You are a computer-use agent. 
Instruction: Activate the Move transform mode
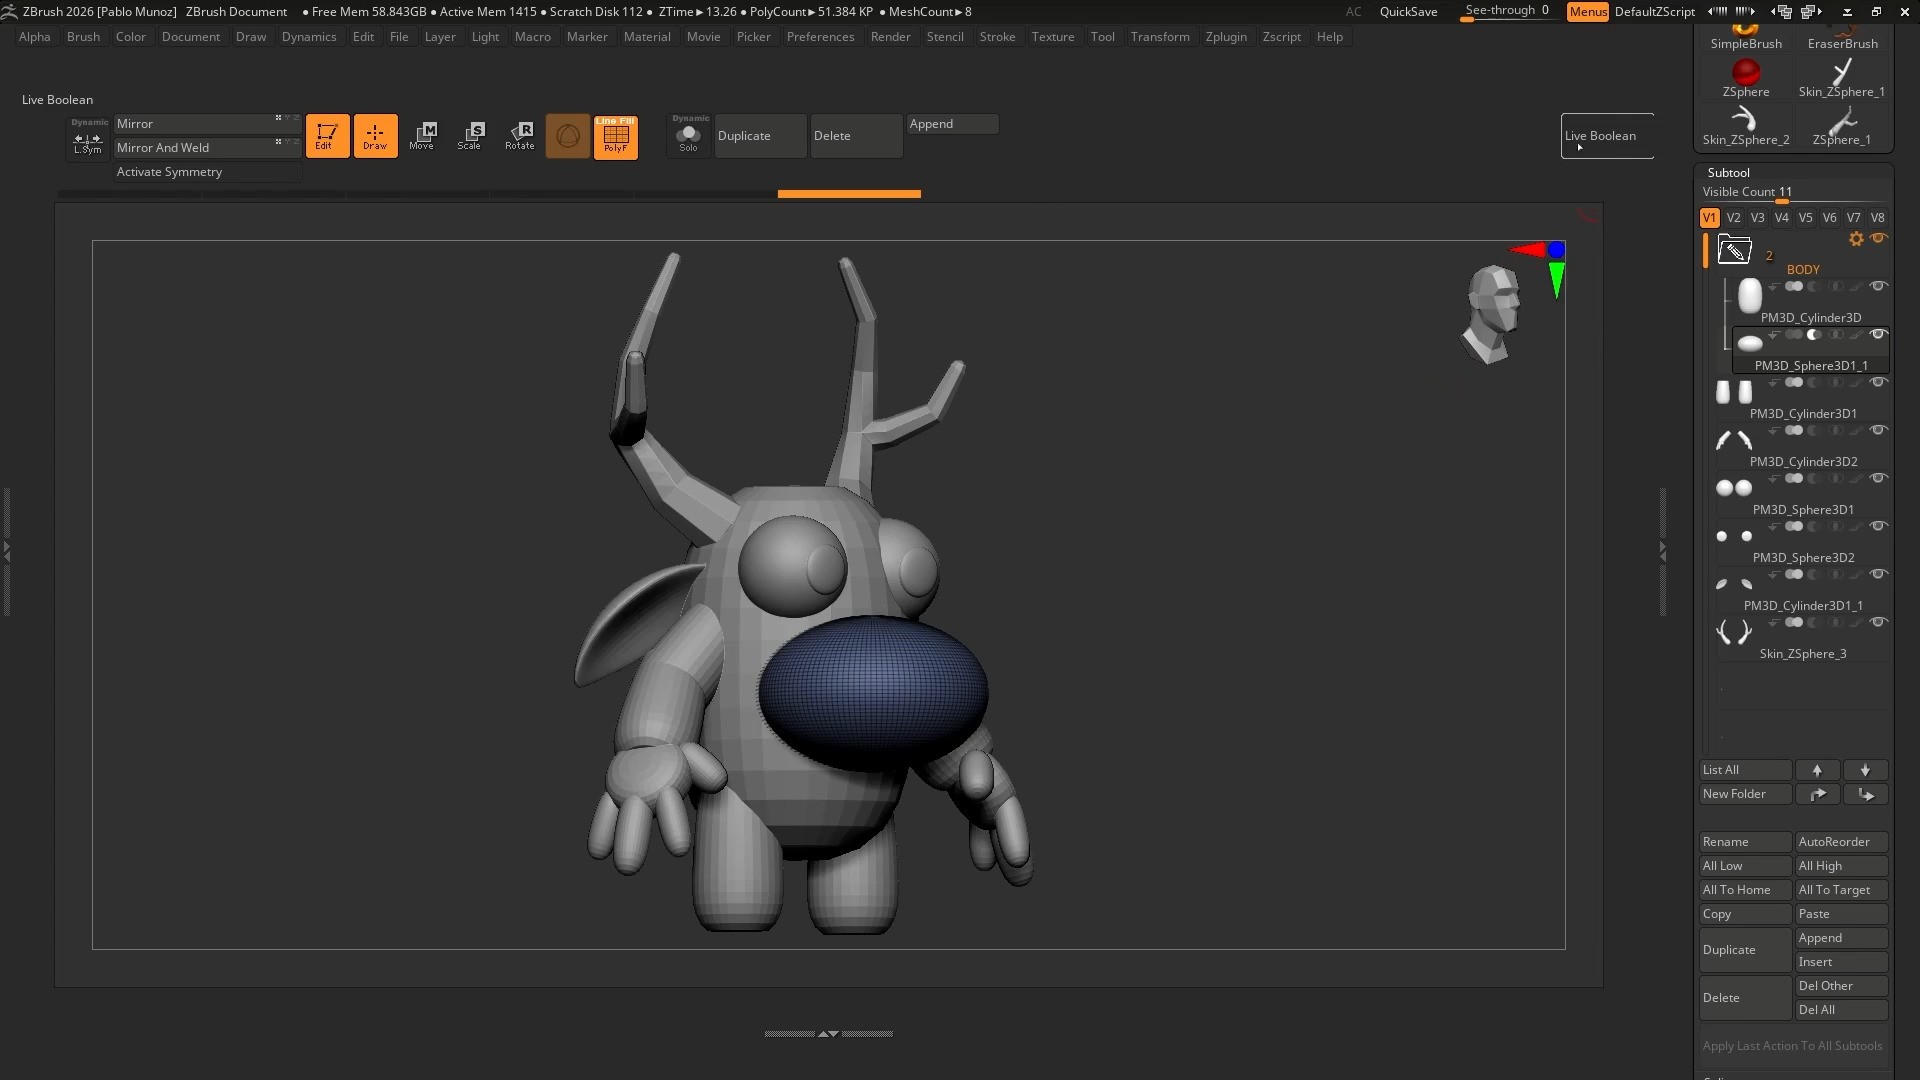point(422,135)
